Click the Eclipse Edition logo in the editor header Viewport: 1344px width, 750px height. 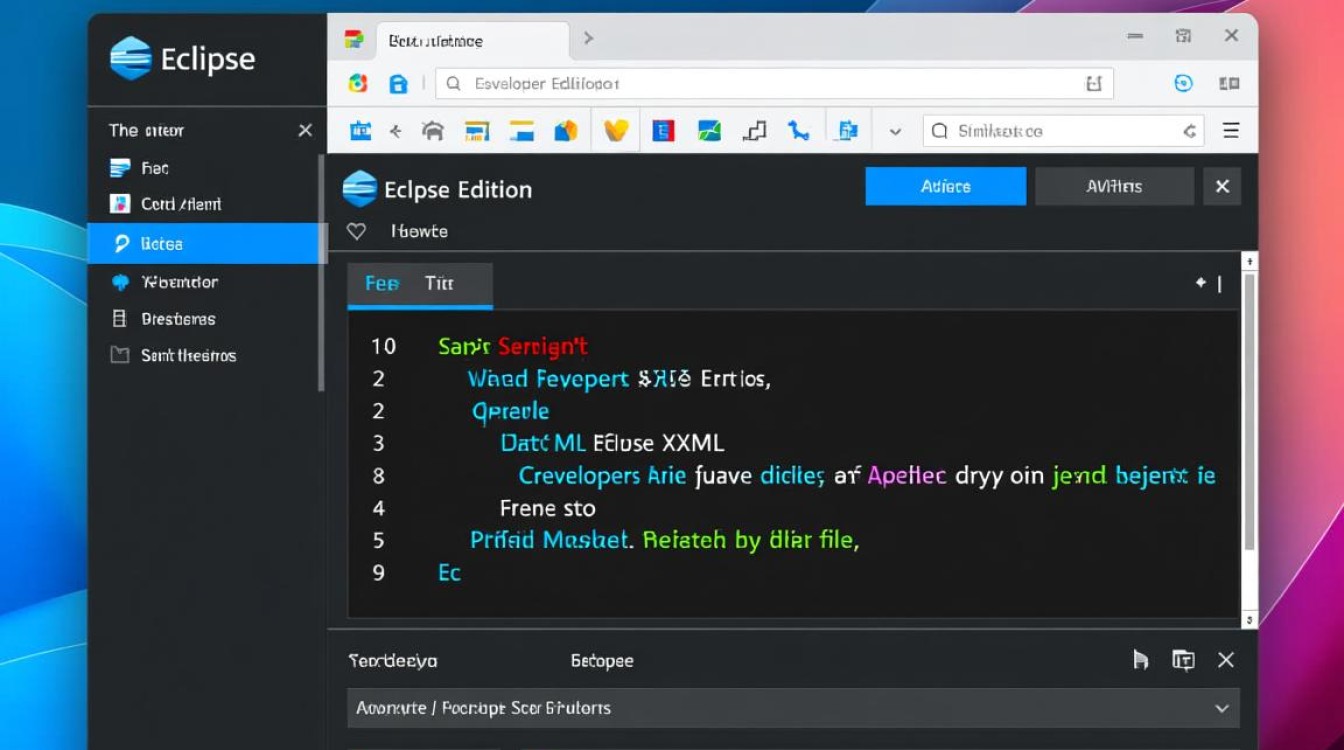(x=360, y=189)
